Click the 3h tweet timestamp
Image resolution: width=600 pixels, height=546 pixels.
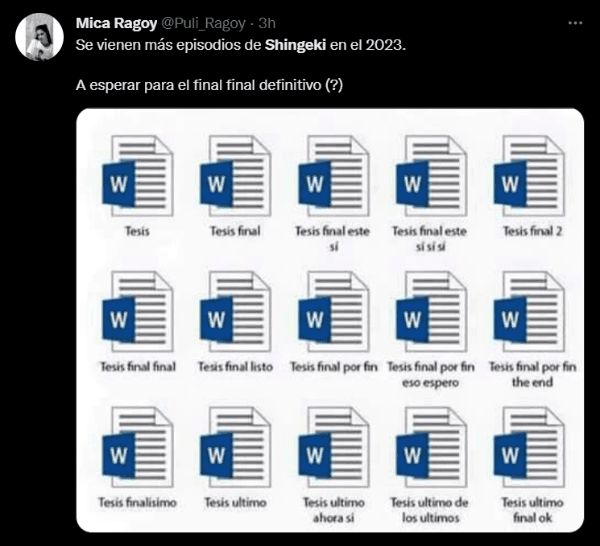[268, 22]
